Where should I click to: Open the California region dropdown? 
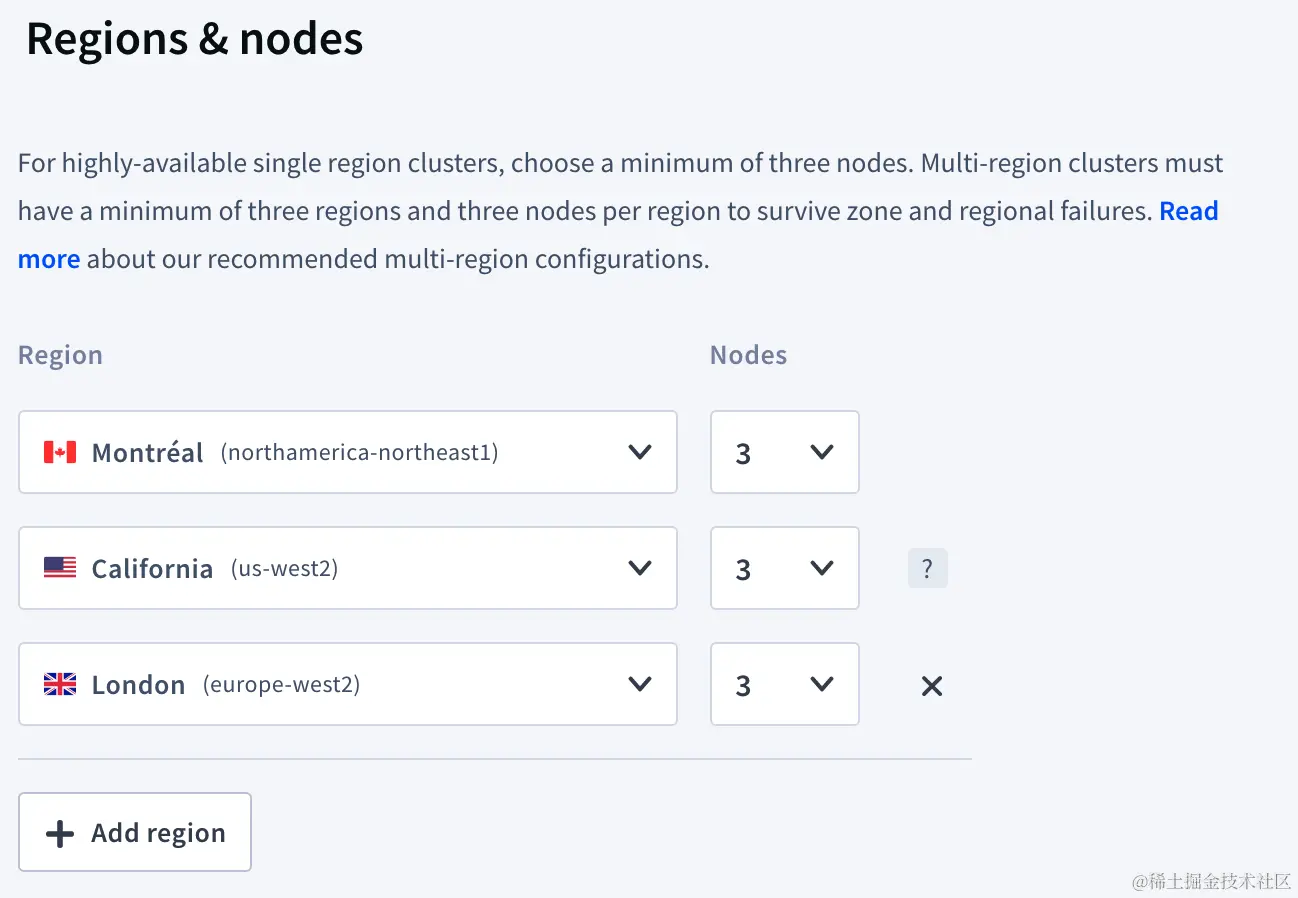point(348,568)
